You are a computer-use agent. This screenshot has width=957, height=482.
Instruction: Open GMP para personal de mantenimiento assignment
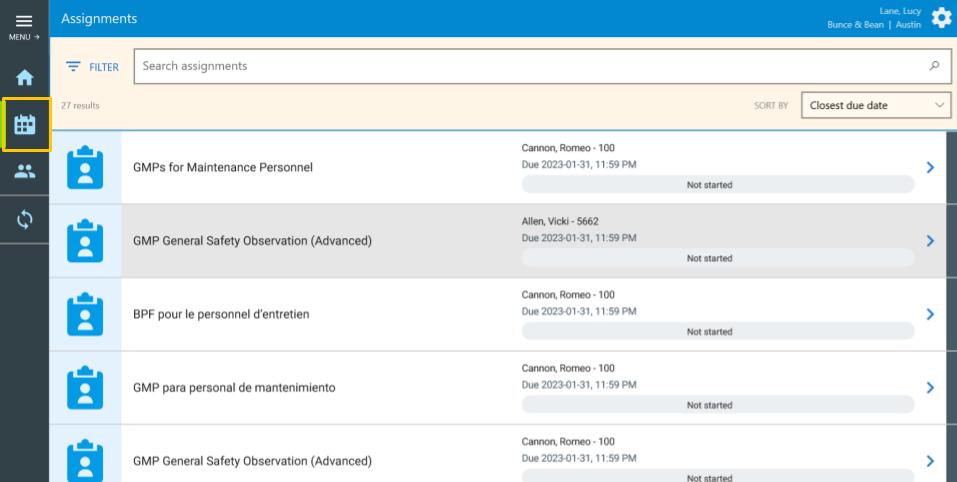pos(234,387)
